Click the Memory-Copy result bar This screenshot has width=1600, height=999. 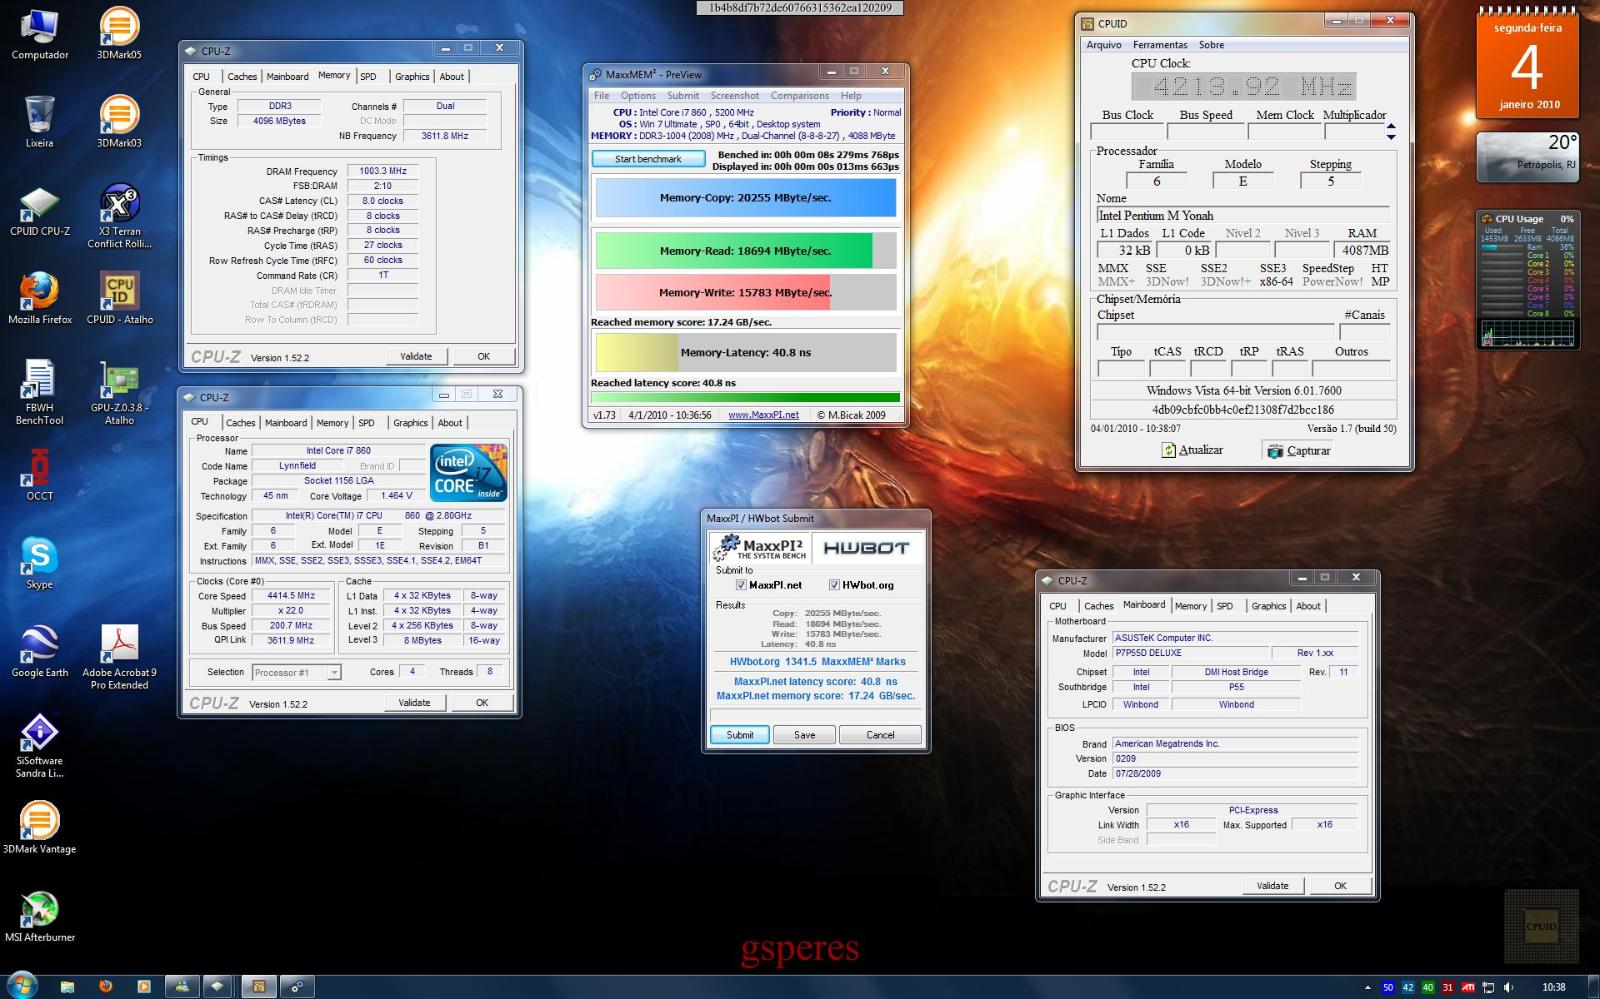pyautogui.click(x=745, y=198)
